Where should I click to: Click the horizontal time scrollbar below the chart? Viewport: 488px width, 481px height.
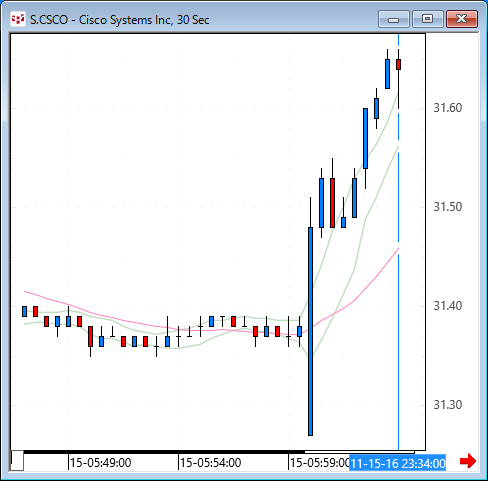coord(219,452)
